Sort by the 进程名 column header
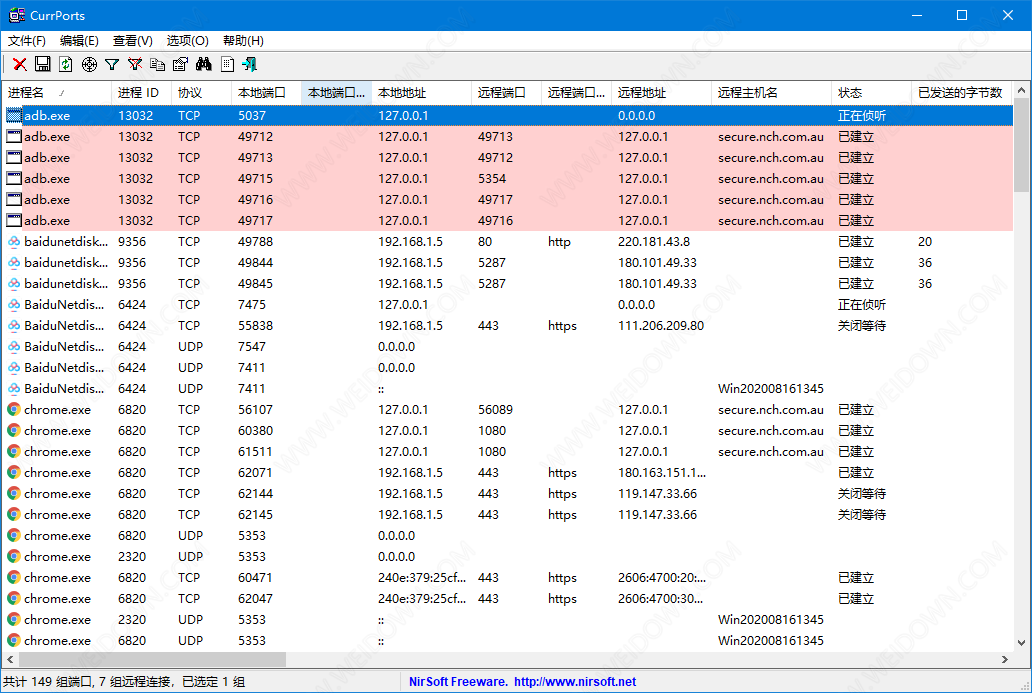The image size is (1032, 693). pyautogui.click(x=57, y=93)
